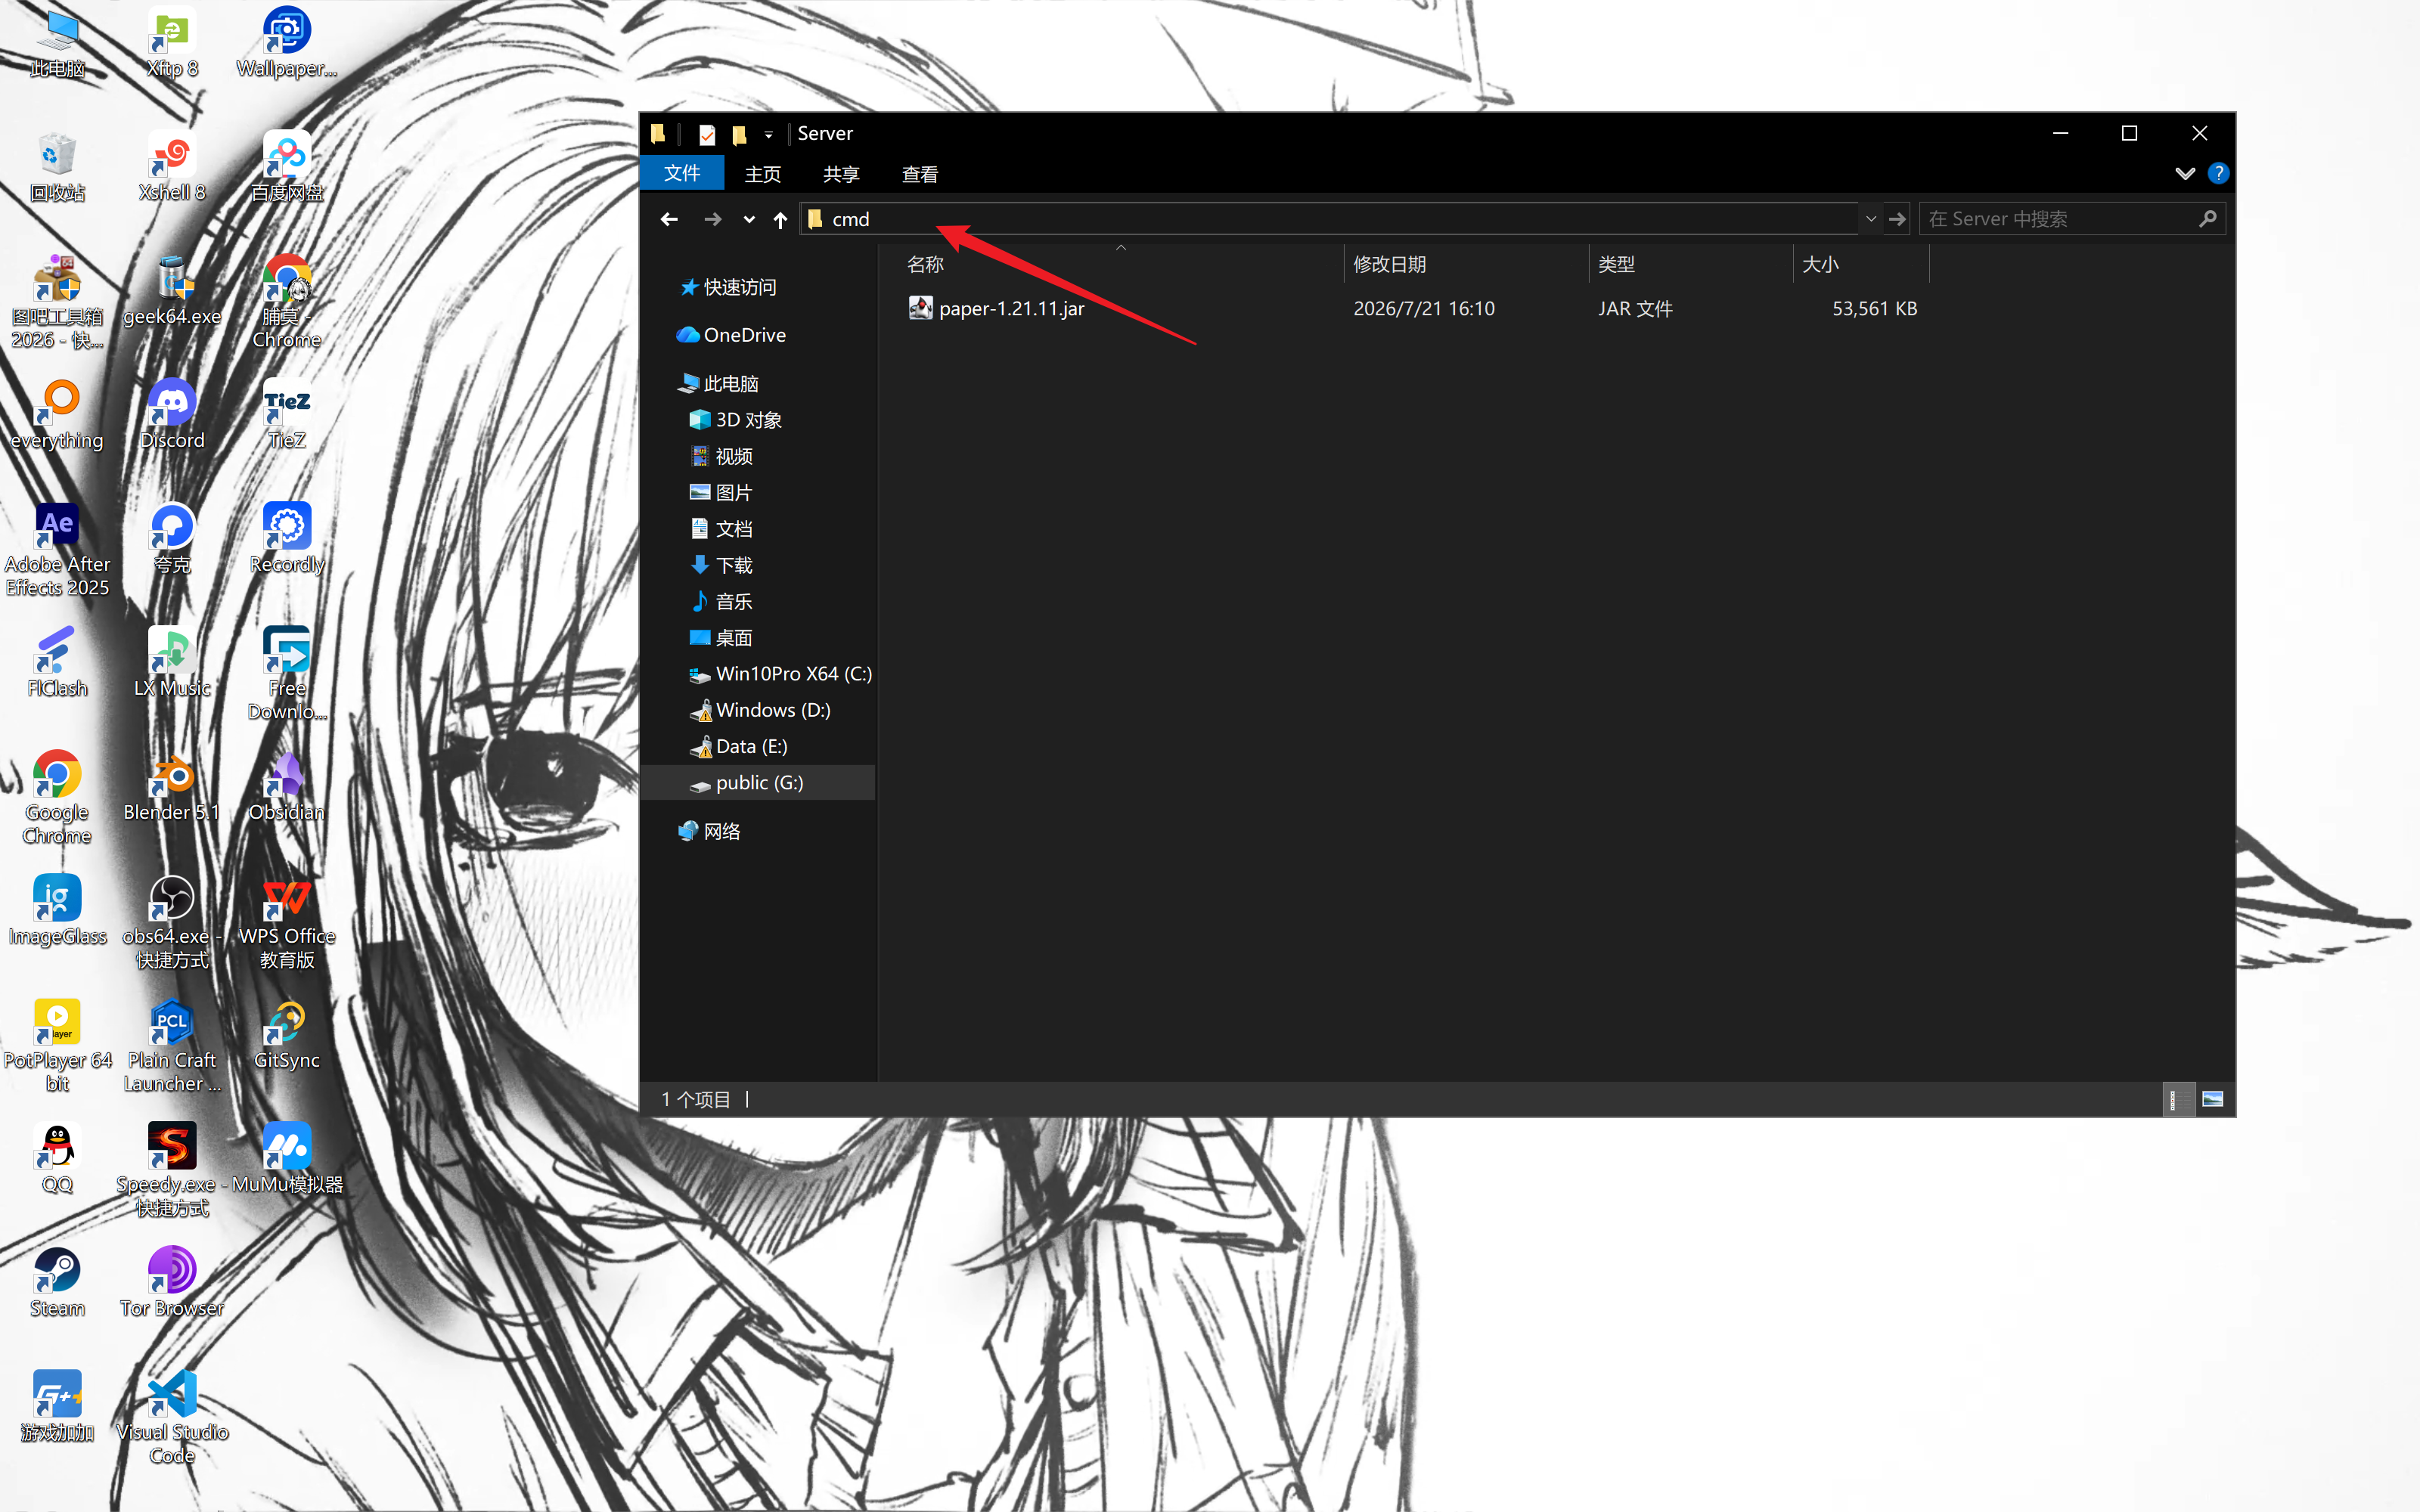Switch to large icons view in the status bar
This screenshot has height=1512, width=2420.
2213,1099
